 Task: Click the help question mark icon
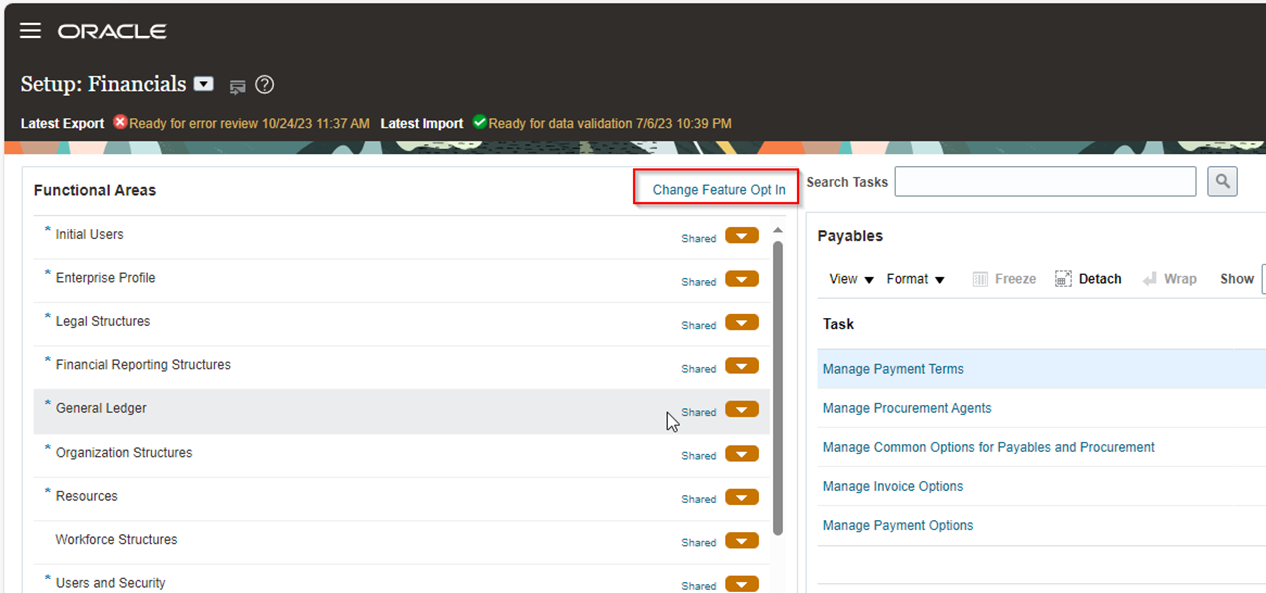tap(264, 84)
